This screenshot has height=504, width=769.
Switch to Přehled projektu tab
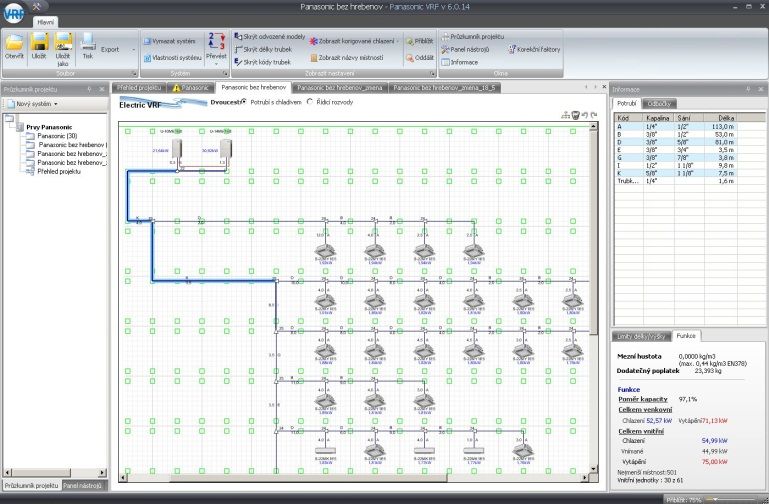point(139,88)
